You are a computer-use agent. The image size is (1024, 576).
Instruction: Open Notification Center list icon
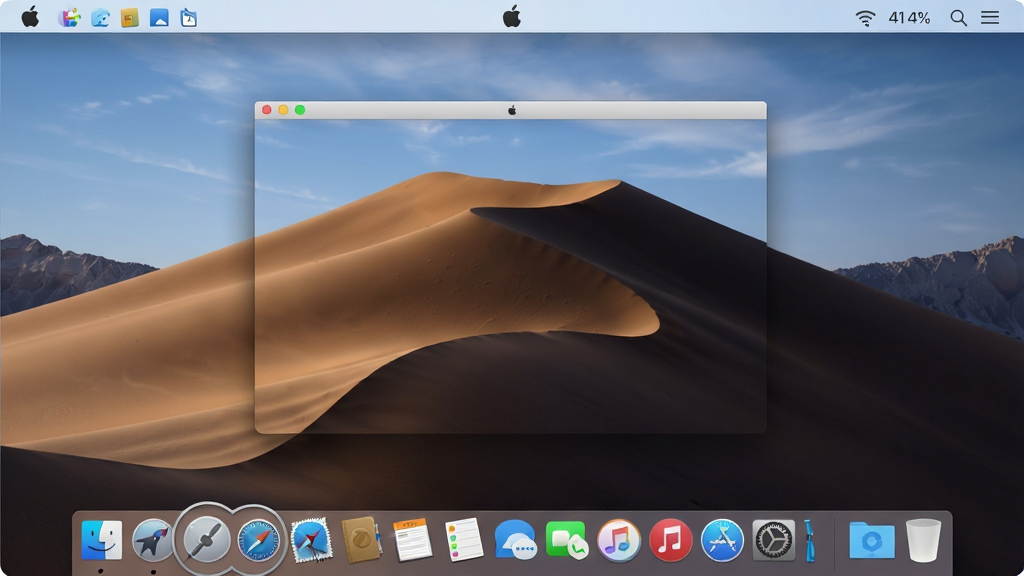pos(990,18)
